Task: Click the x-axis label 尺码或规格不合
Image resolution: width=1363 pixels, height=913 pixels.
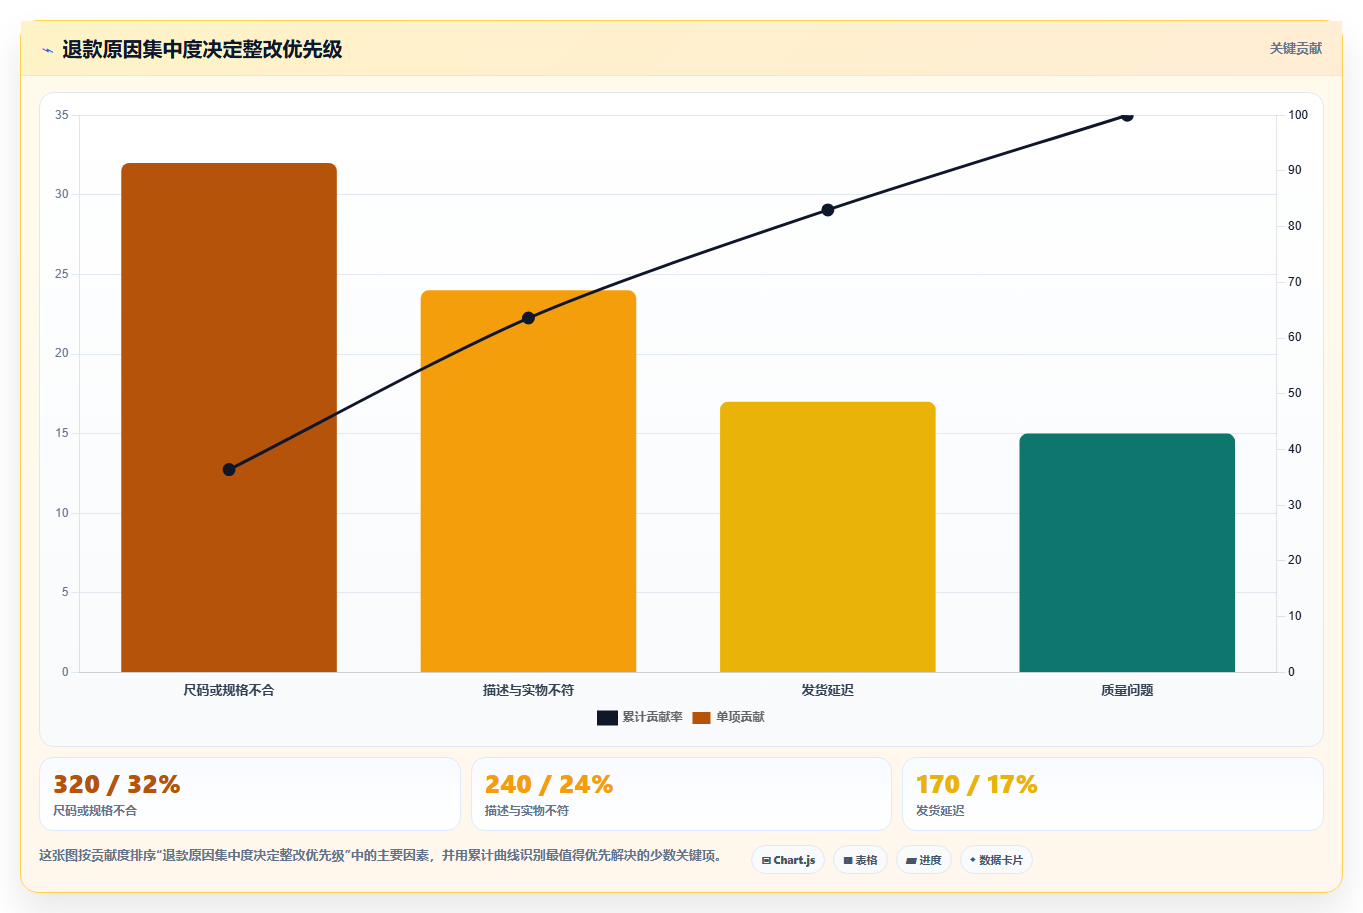Action: pos(229,690)
